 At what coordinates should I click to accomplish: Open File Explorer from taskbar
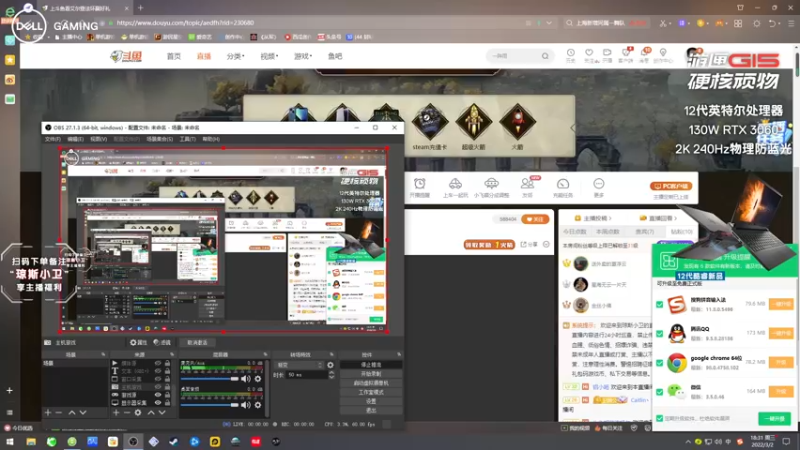31,441
